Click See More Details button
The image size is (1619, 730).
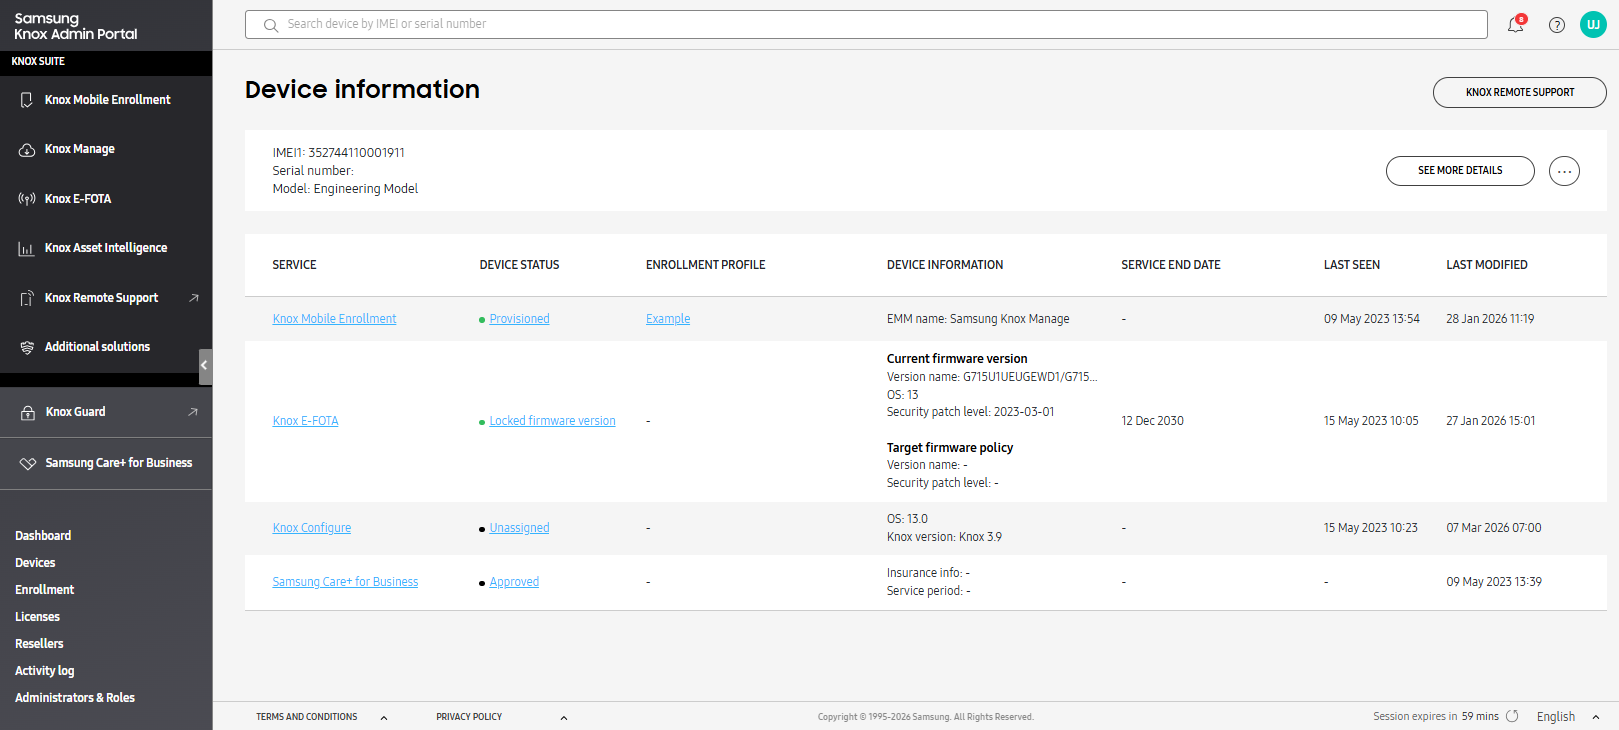(1460, 171)
